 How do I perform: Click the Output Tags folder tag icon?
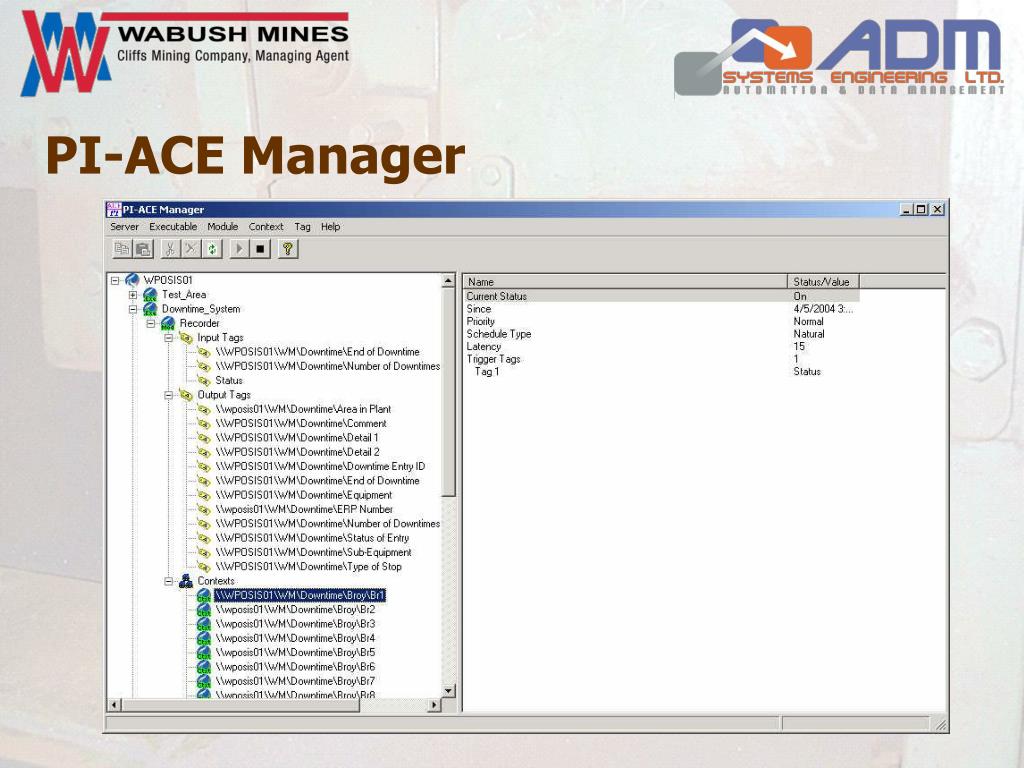186,395
